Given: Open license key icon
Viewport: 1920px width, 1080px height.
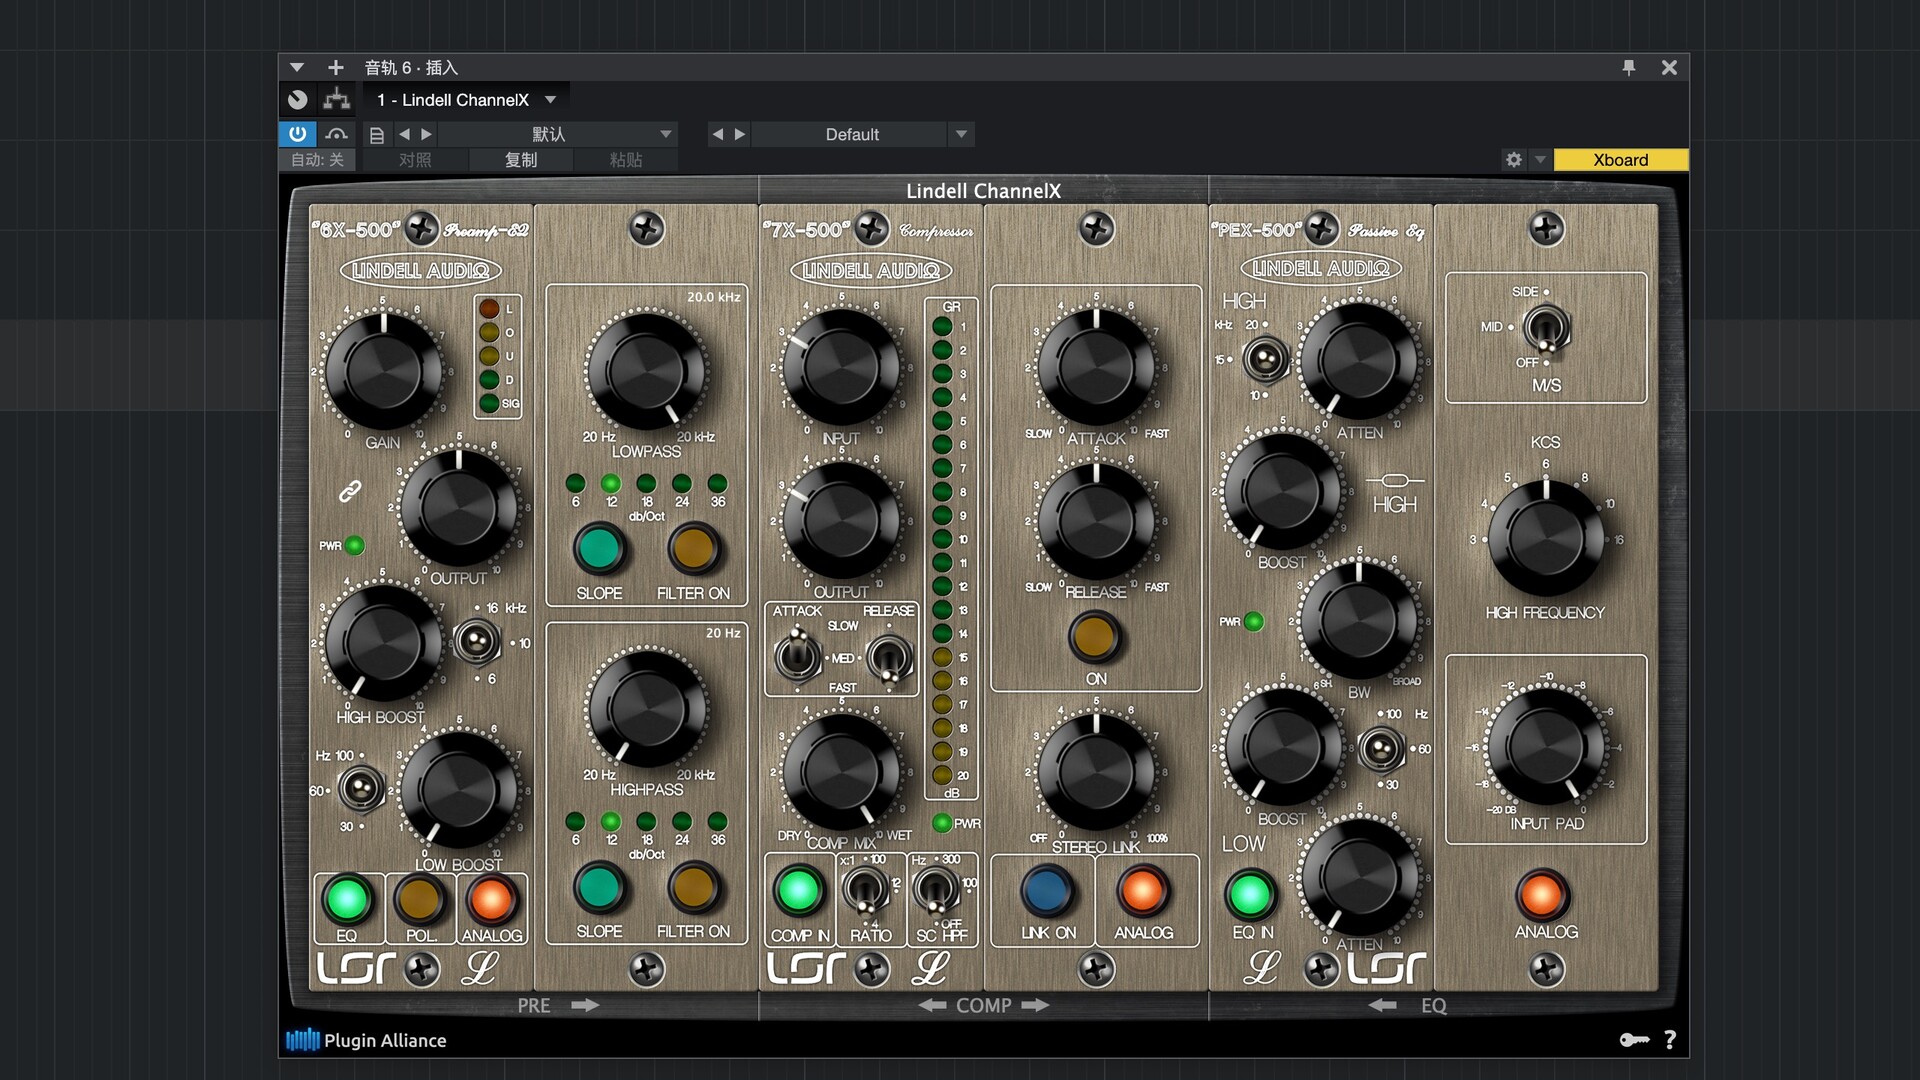Looking at the screenshot, I should pos(1634,1040).
